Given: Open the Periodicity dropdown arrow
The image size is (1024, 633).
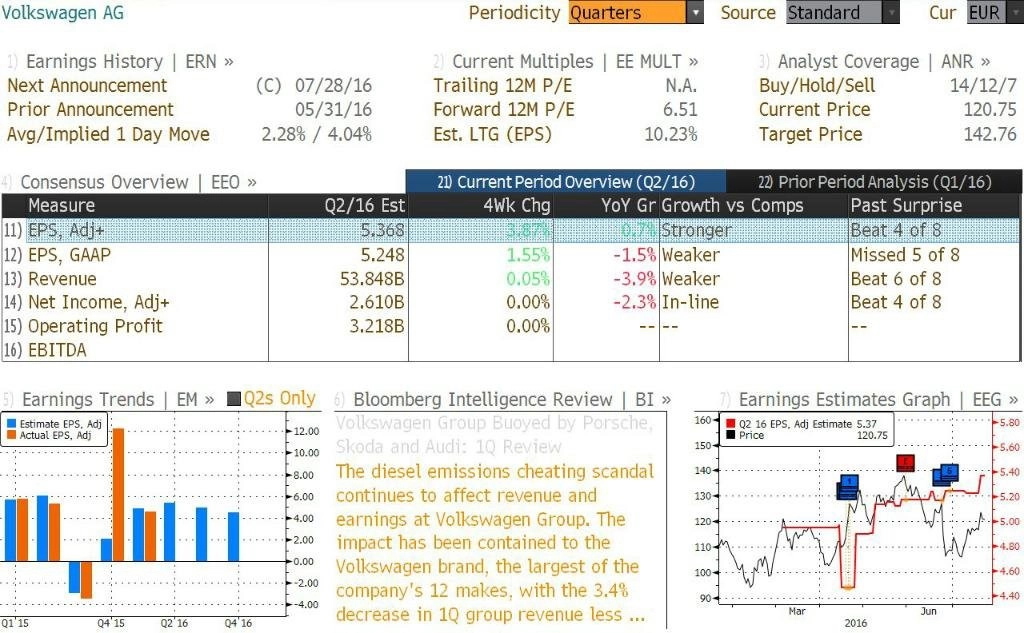Looking at the screenshot, I should tap(696, 12).
